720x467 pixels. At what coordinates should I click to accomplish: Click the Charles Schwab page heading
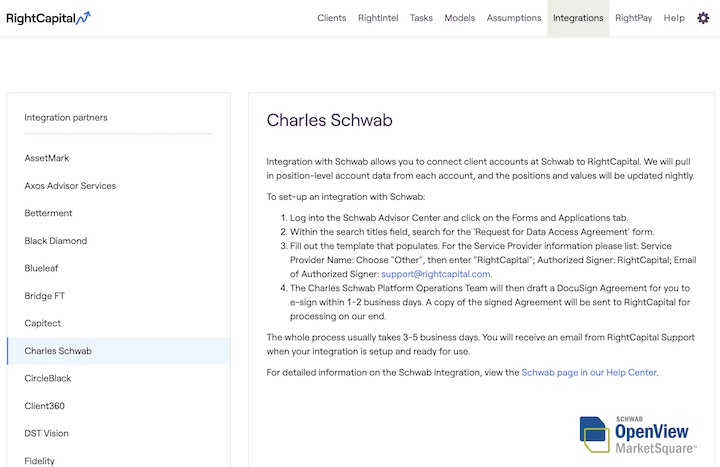point(329,120)
